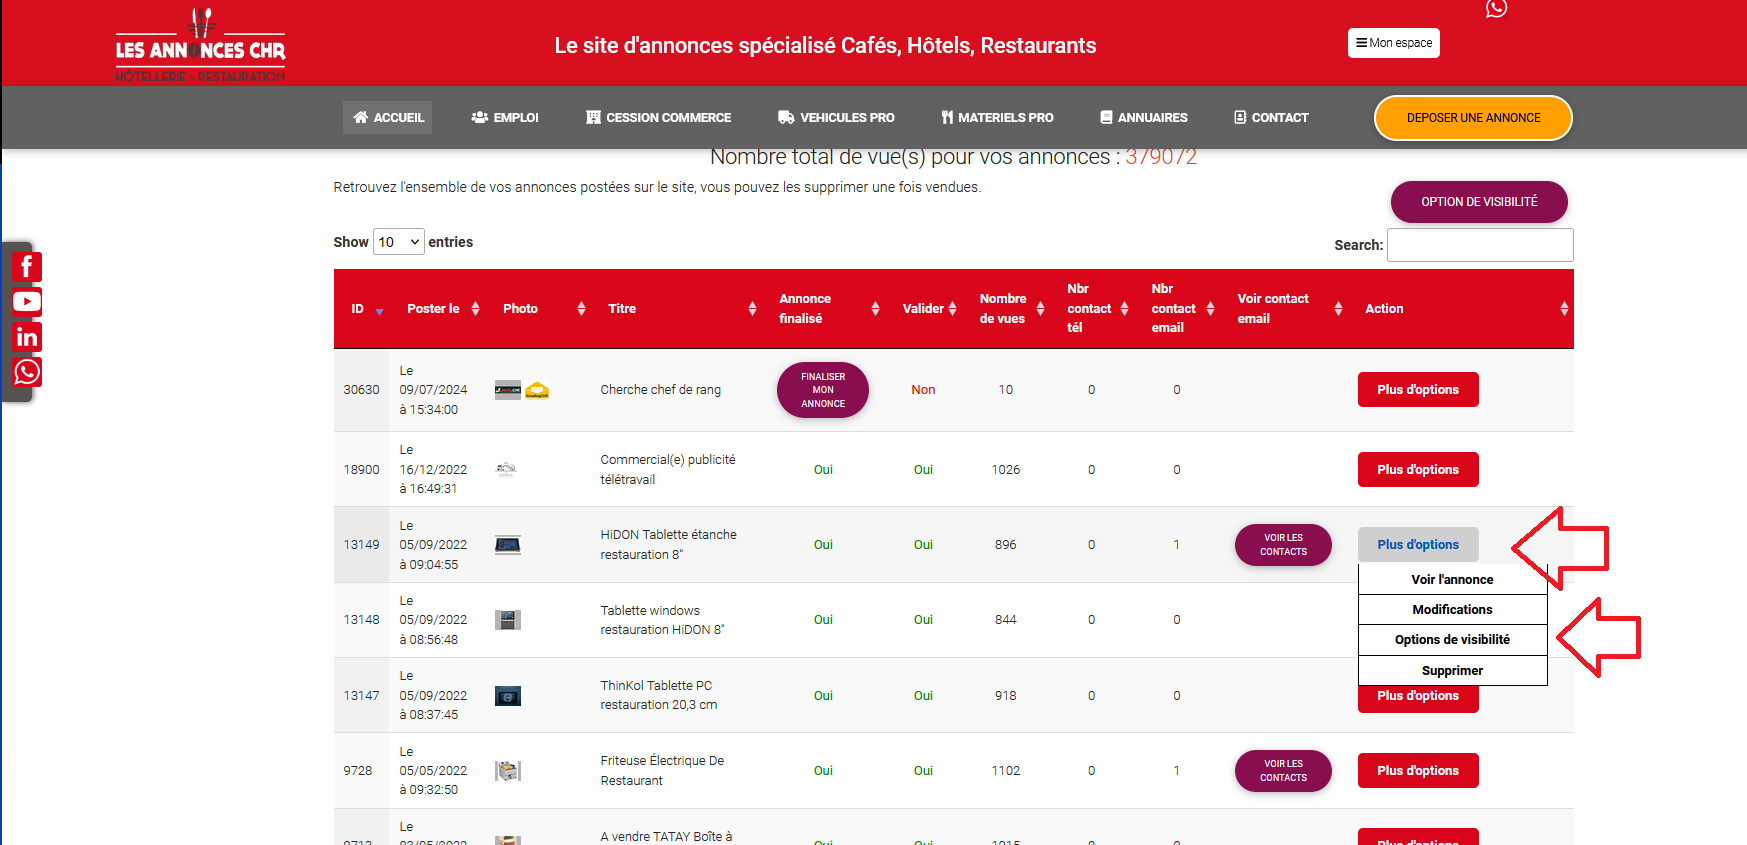The height and width of the screenshot is (845, 1747).
Task: Select Voir l'annonce from options menu
Action: [1452, 580]
